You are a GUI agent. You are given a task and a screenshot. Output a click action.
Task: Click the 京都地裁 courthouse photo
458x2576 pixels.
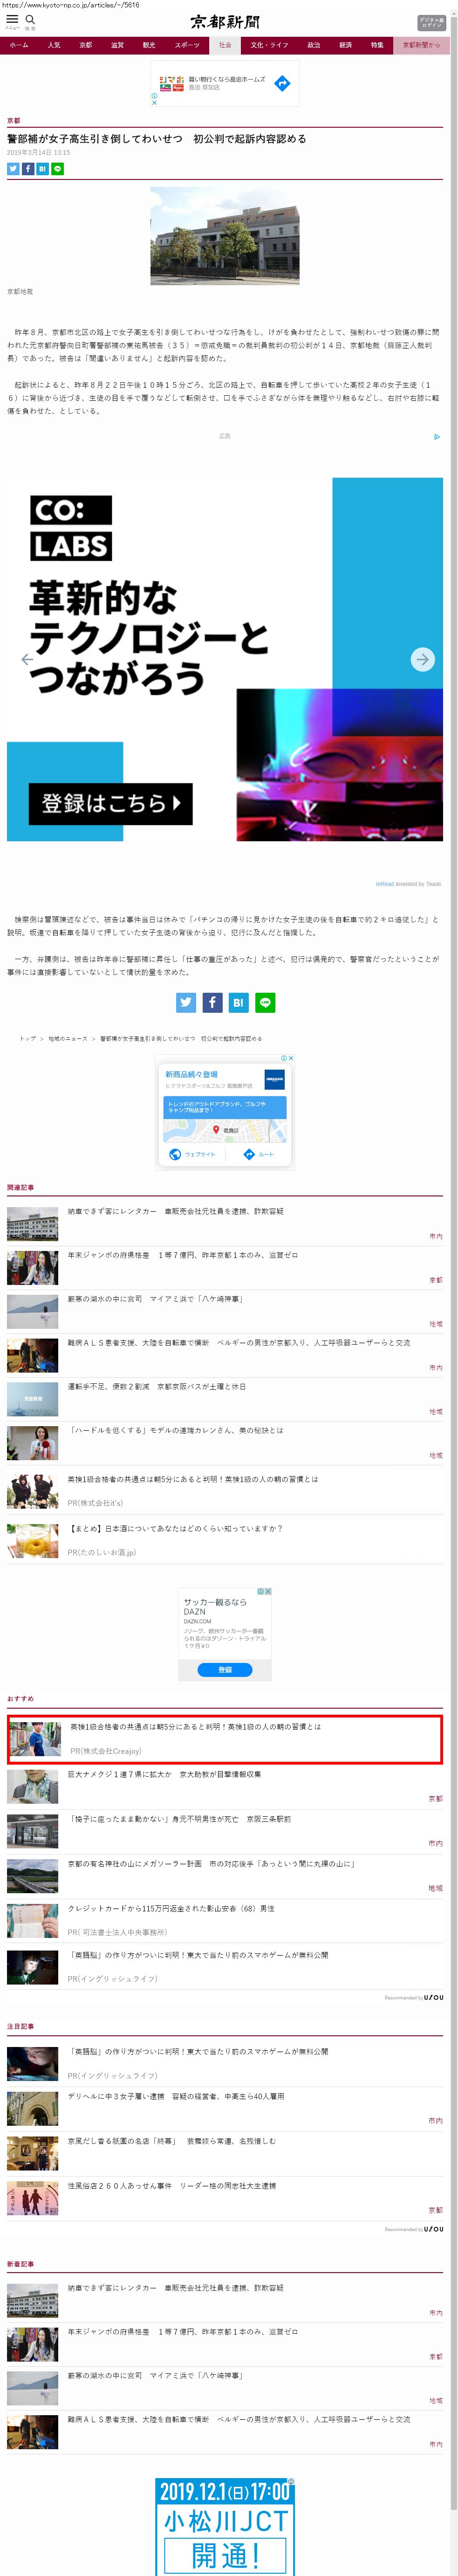coord(225,235)
